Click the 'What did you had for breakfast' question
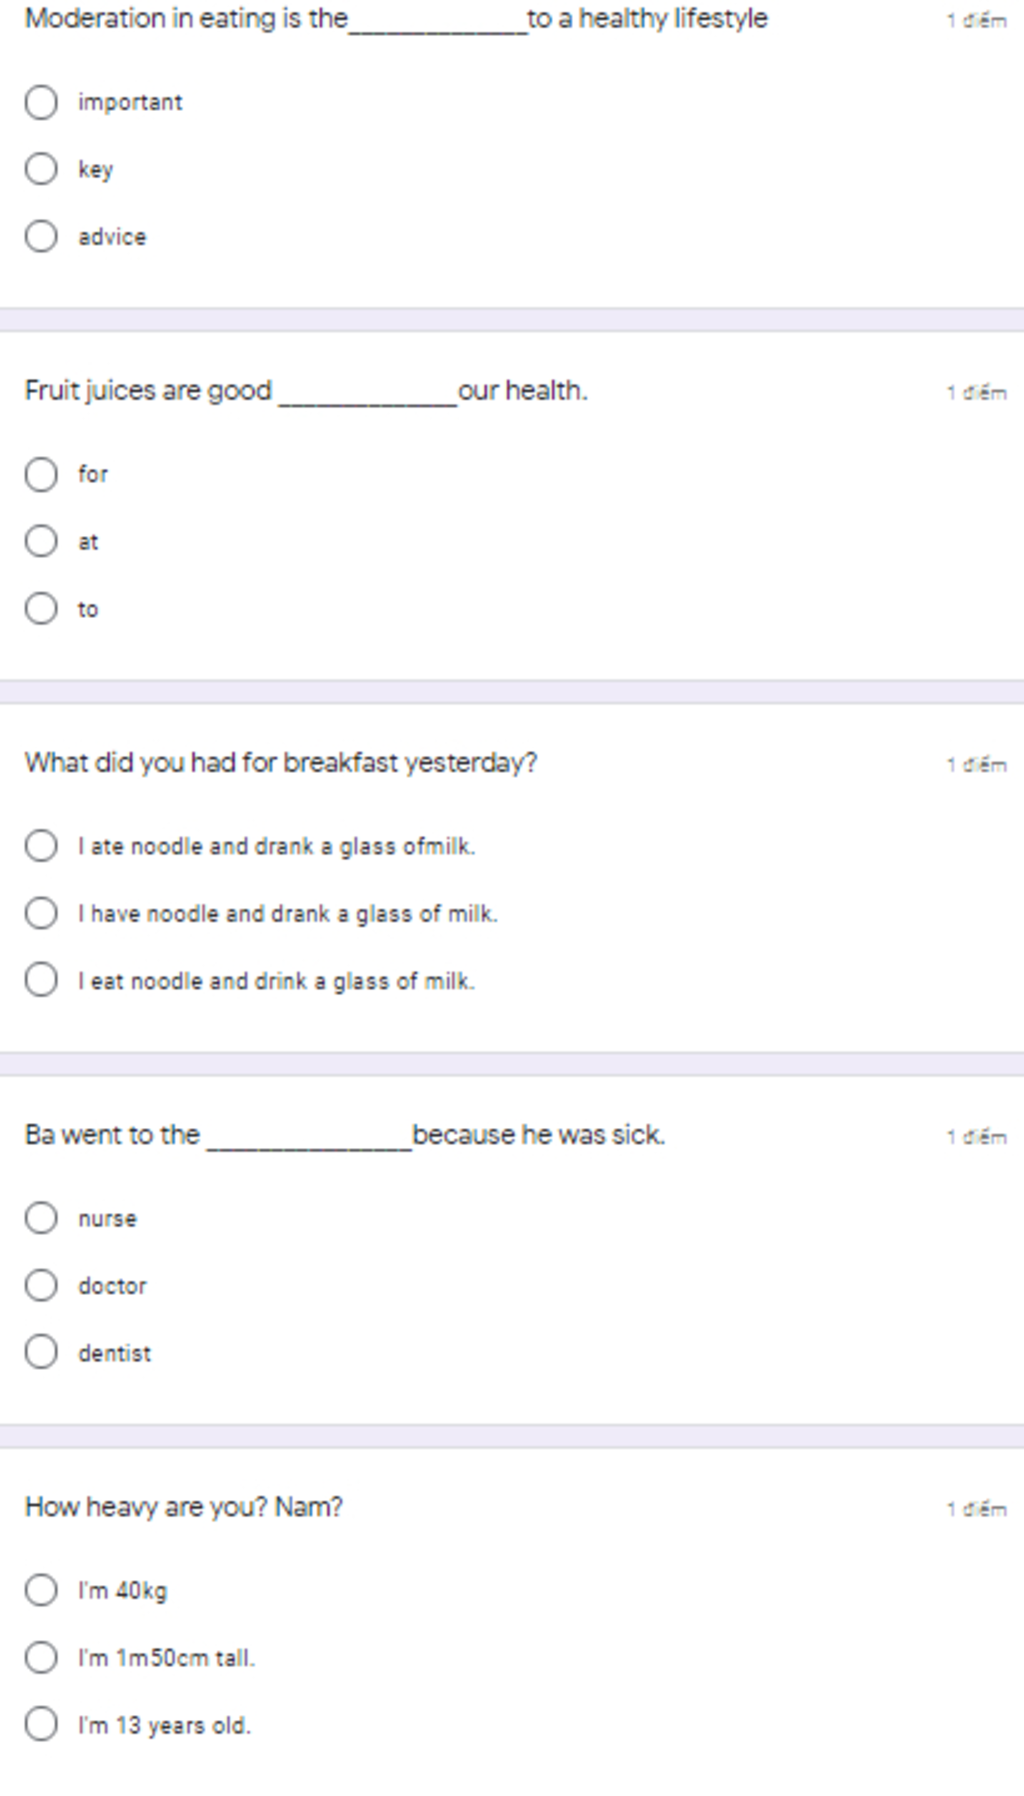The height and width of the screenshot is (1796, 1024). click(x=281, y=763)
